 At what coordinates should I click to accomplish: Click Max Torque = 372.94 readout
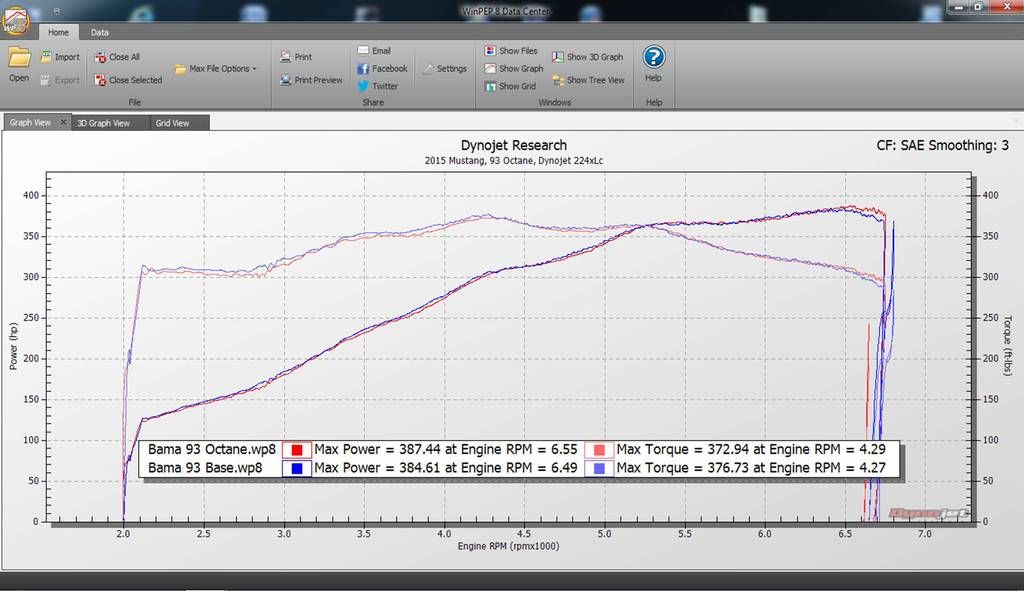751,449
